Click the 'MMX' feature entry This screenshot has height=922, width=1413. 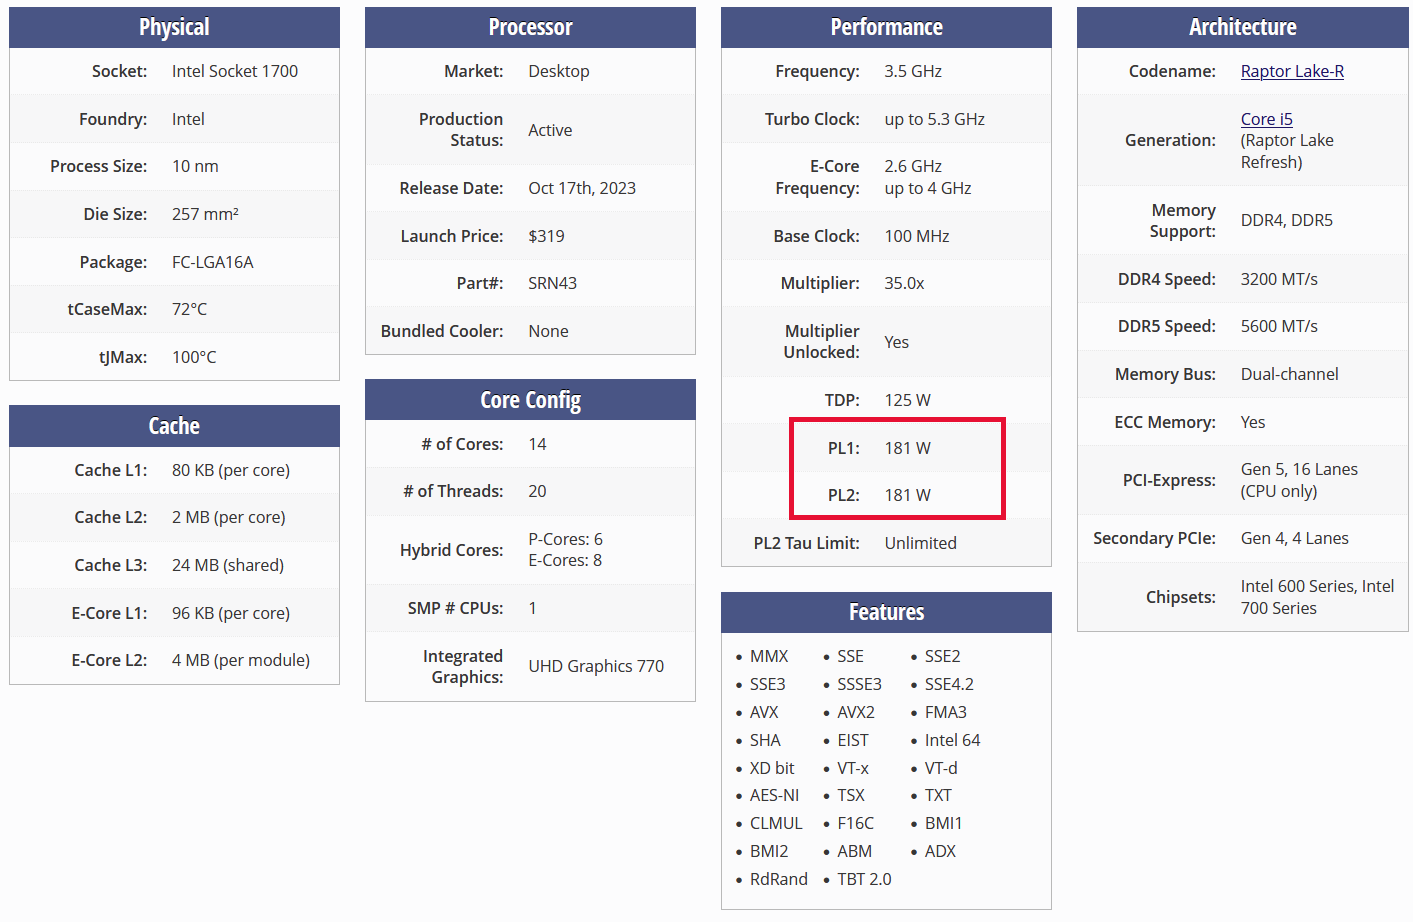tap(769, 656)
